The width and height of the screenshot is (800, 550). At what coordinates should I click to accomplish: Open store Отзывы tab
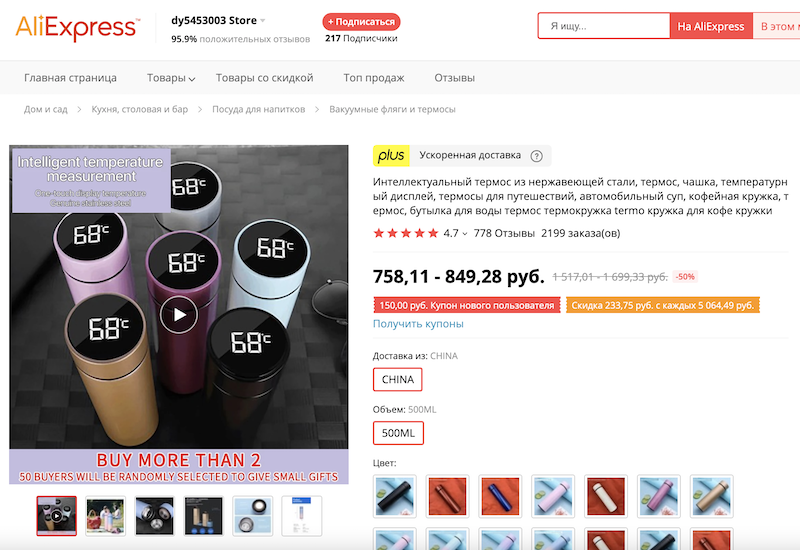(455, 78)
